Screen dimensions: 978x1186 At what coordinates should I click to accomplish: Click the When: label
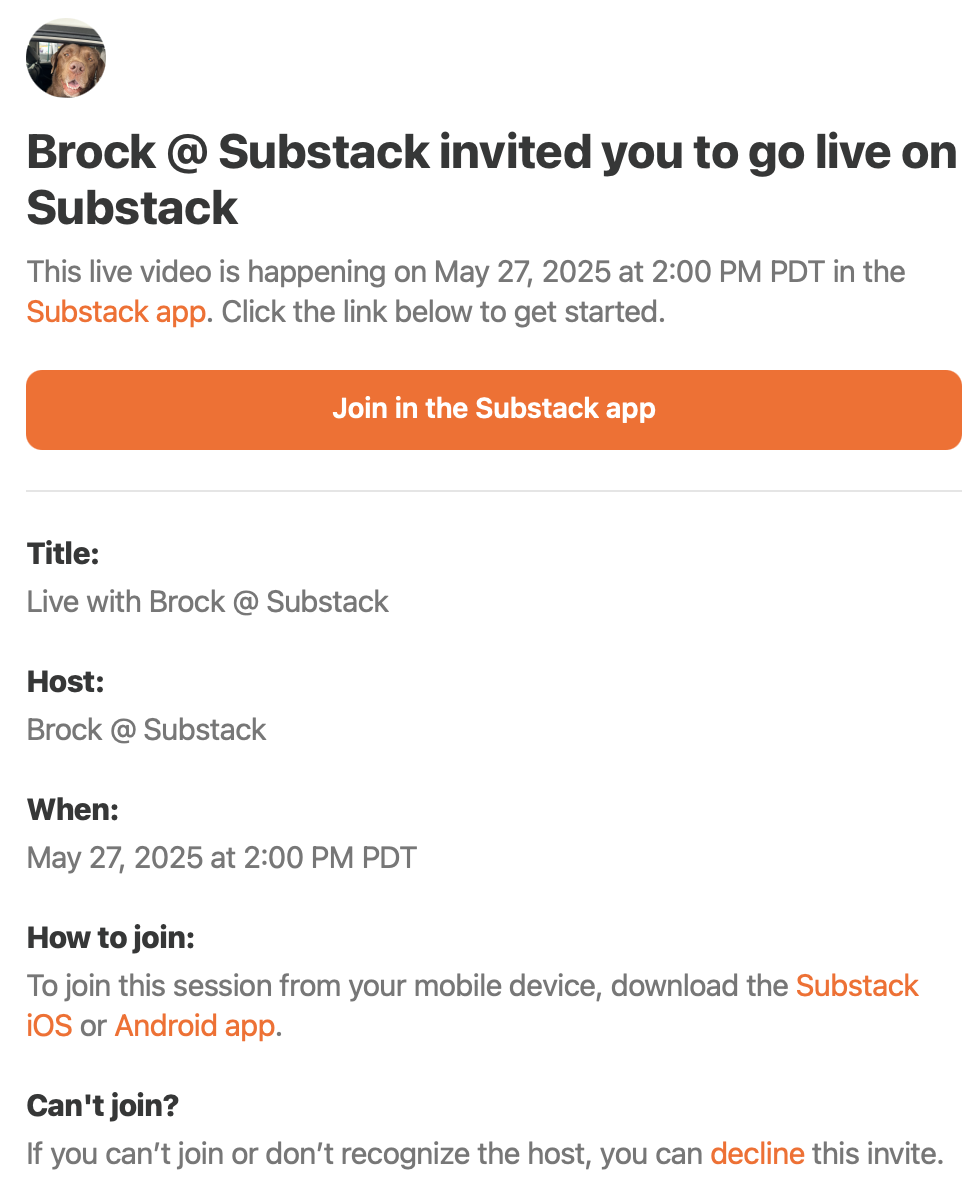tap(73, 809)
